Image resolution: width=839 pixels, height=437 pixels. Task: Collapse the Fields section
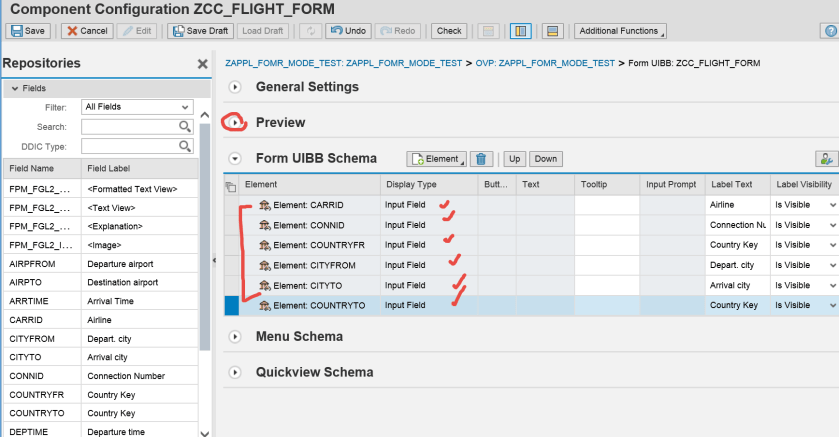15,88
